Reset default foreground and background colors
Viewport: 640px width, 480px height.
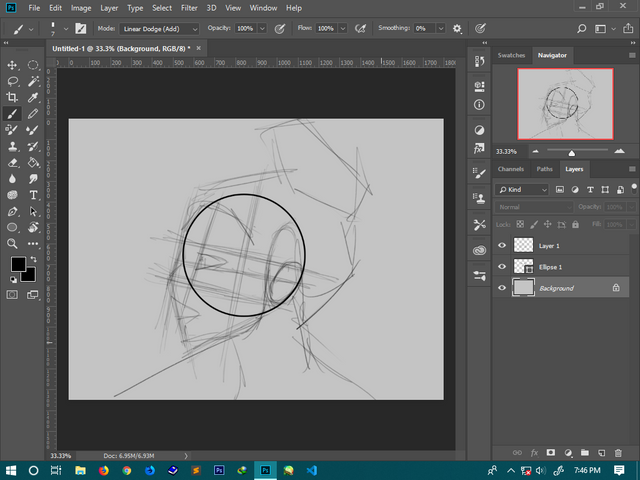(x=13, y=280)
